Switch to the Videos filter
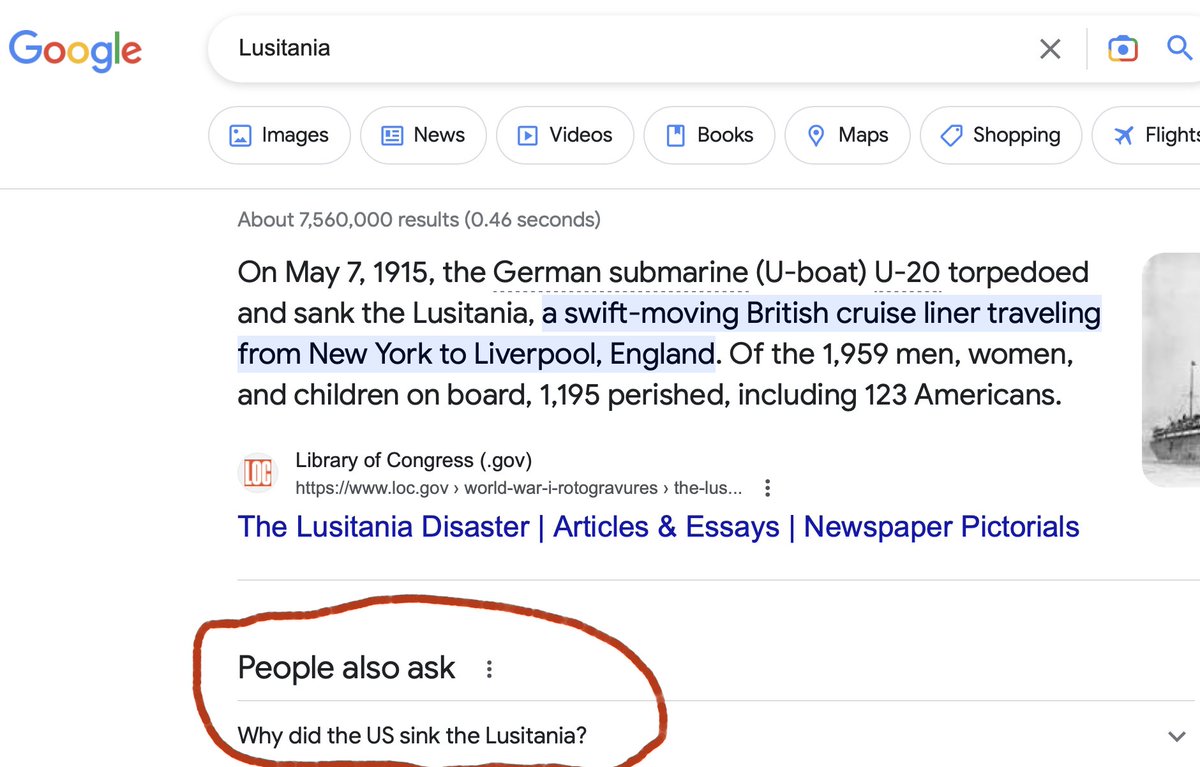 coord(565,135)
